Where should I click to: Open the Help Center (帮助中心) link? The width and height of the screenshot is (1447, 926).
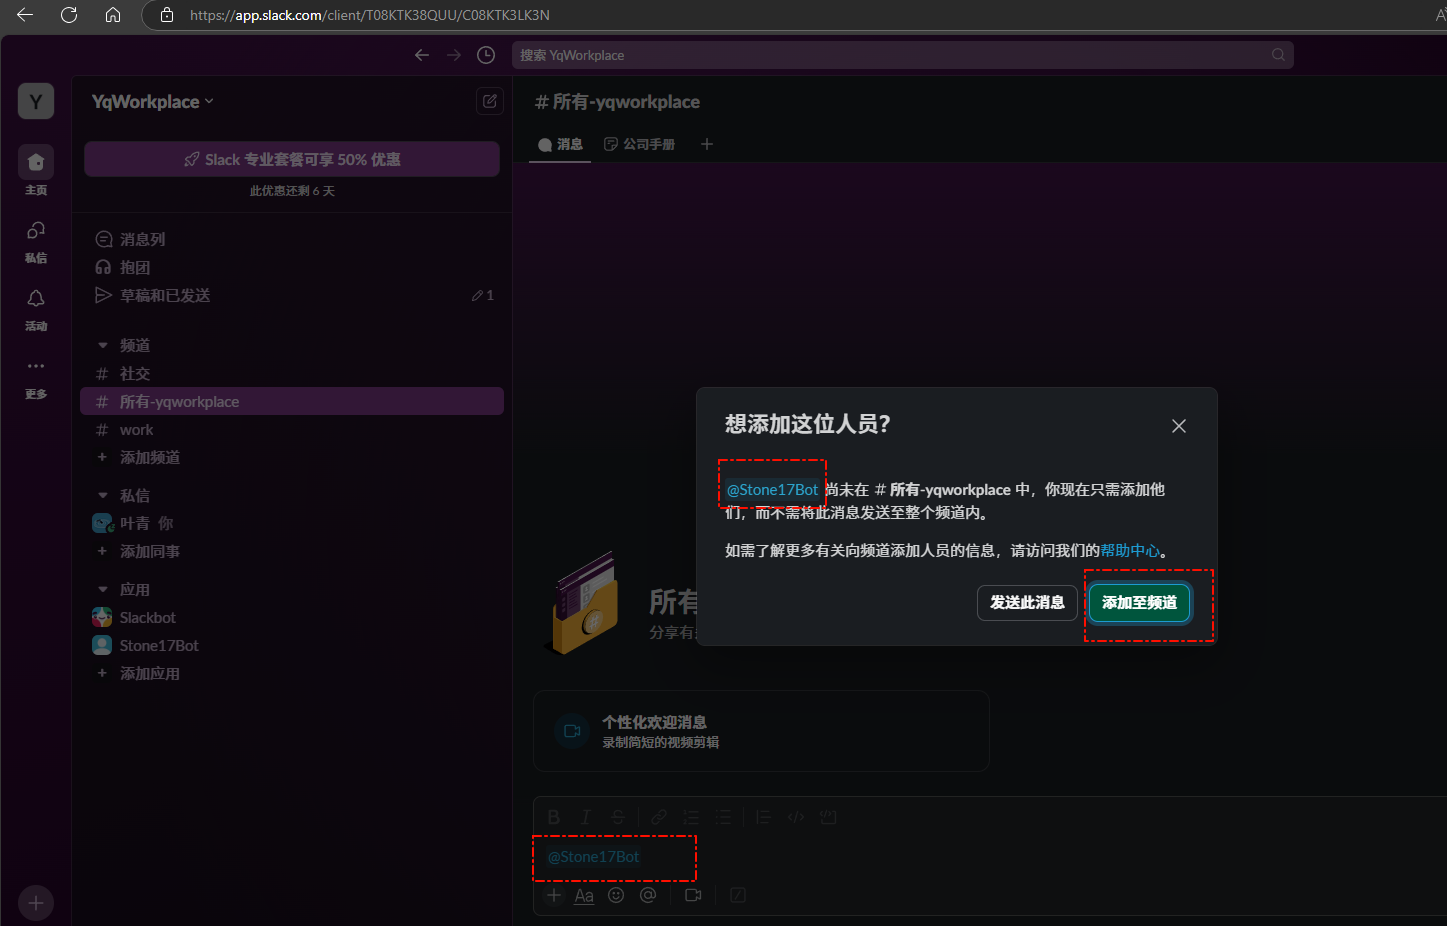(1130, 550)
